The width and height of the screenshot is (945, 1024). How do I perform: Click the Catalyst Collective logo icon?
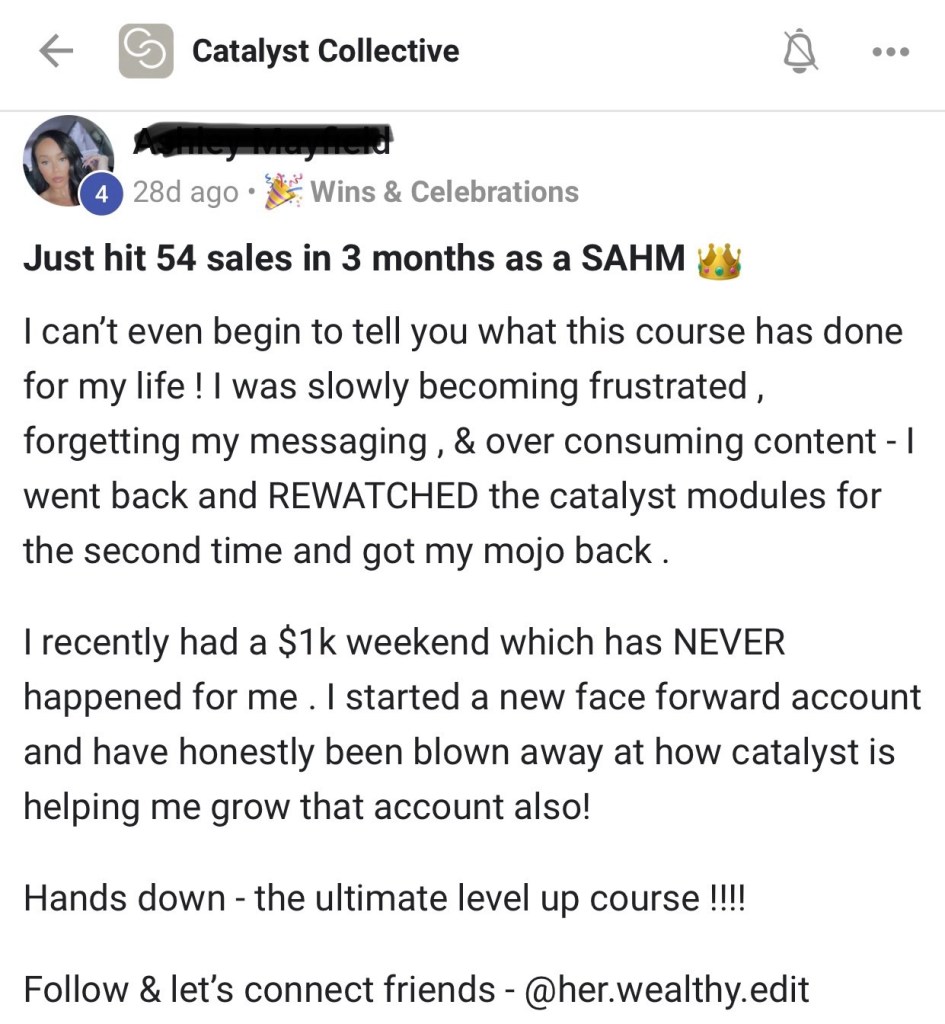[x=145, y=51]
